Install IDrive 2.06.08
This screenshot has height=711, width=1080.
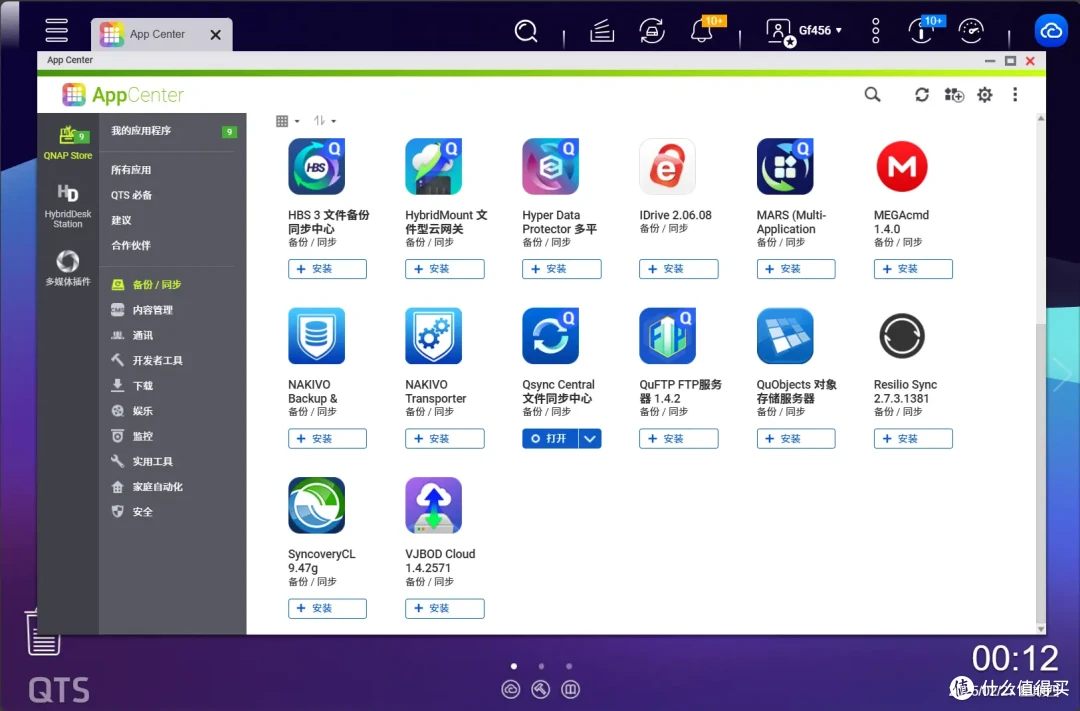(x=678, y=269)
